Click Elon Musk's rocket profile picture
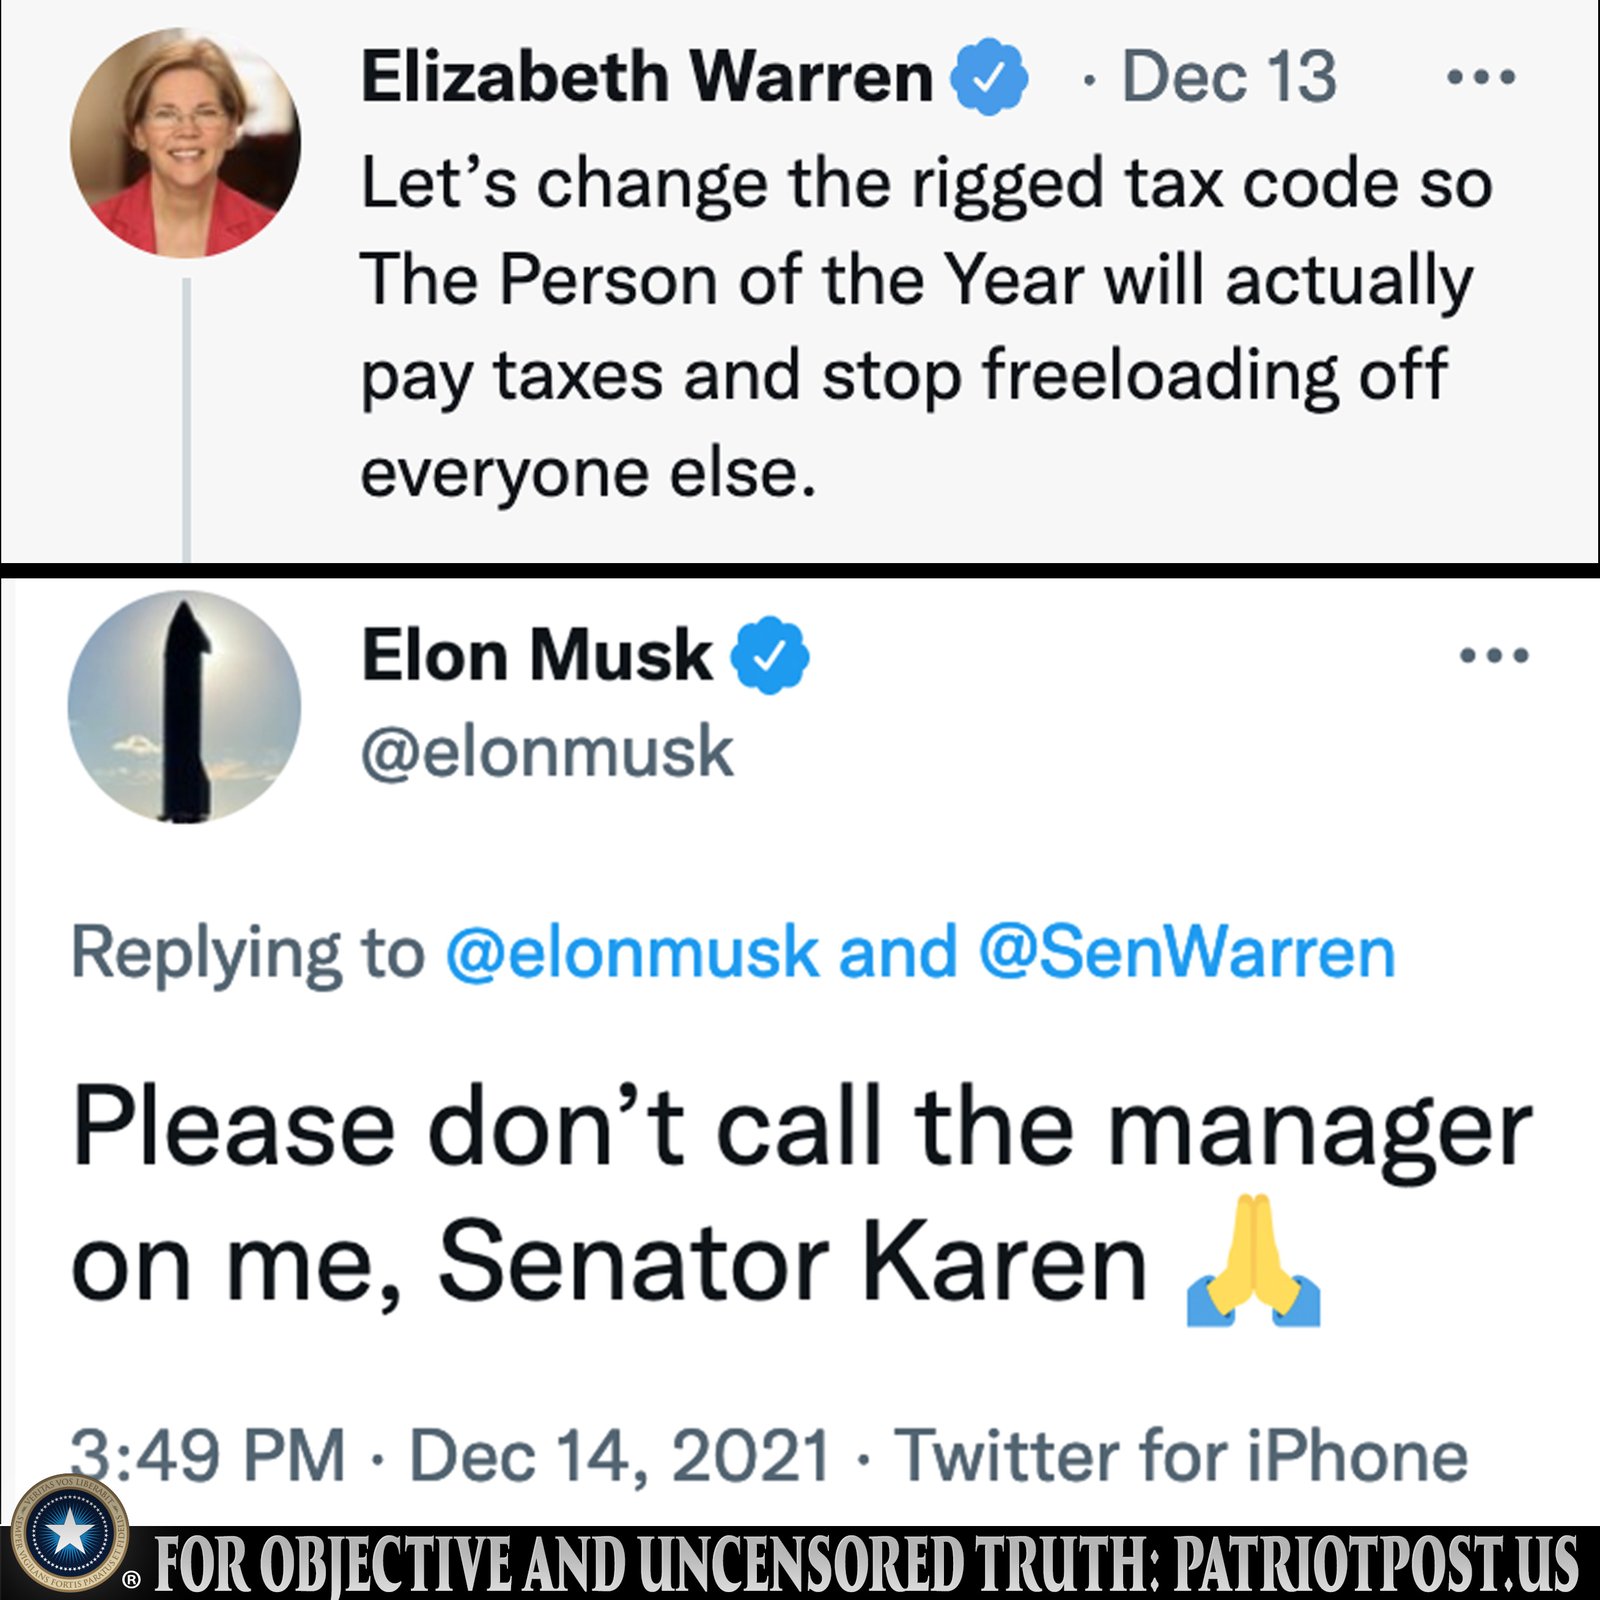 click(184, 707)
